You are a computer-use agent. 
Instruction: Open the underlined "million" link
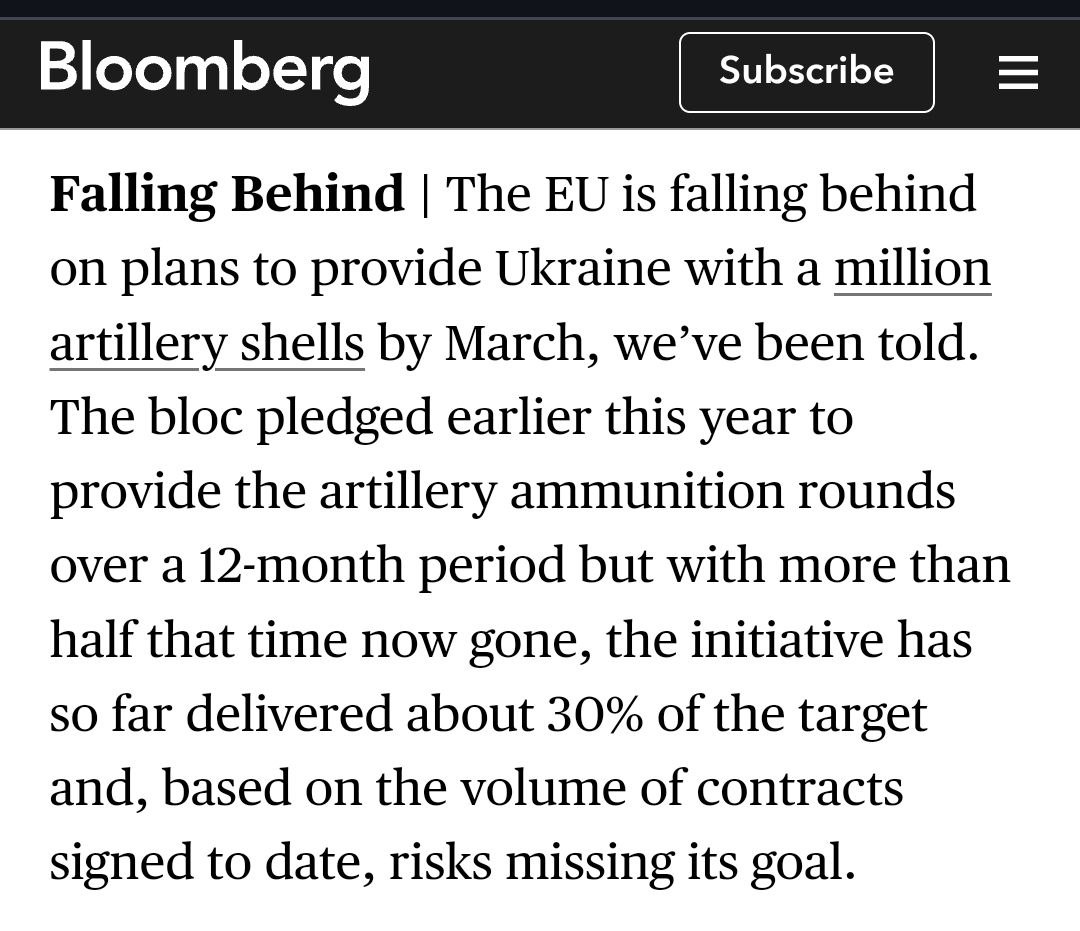[912, 268]
